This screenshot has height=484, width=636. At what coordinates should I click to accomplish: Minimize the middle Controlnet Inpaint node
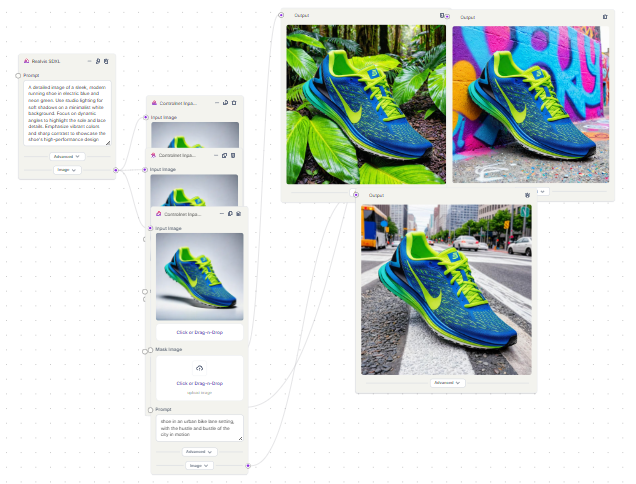click(216, 155)
